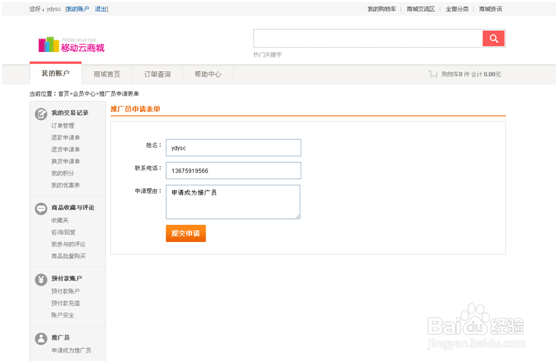Focus the 姓名 name input field
Viewport: 558px width, 363px height.
click(x=233, y=148)
